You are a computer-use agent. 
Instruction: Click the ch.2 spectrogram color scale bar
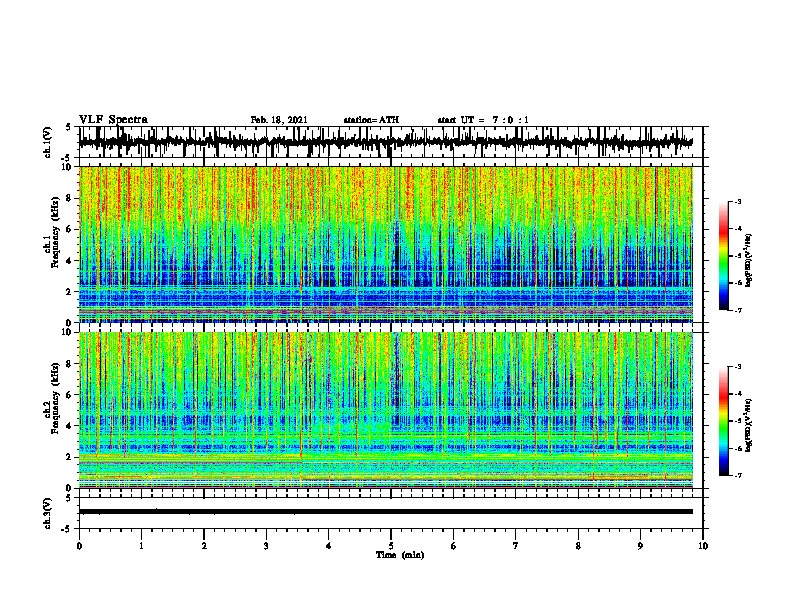tap(723, 421)
